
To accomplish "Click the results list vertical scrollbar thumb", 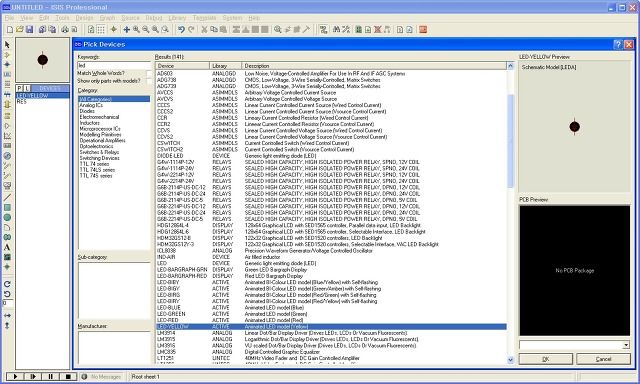I will [x=510, y=141].
